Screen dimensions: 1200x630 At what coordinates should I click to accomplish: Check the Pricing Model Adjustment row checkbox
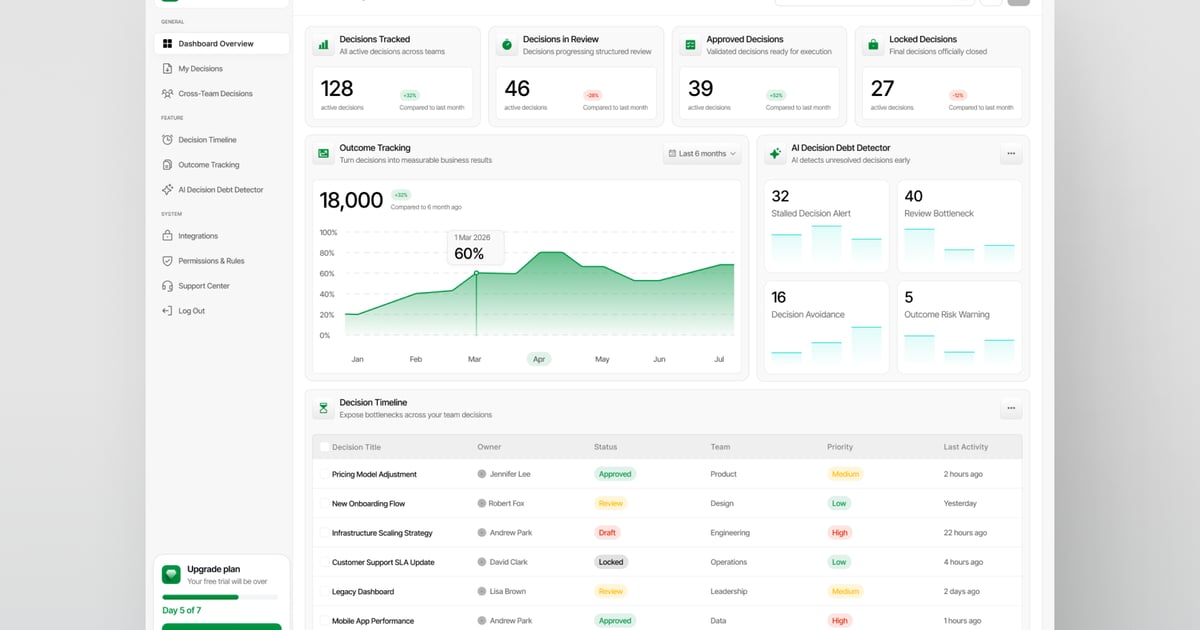pyautogui.click(x=324, y=474)
